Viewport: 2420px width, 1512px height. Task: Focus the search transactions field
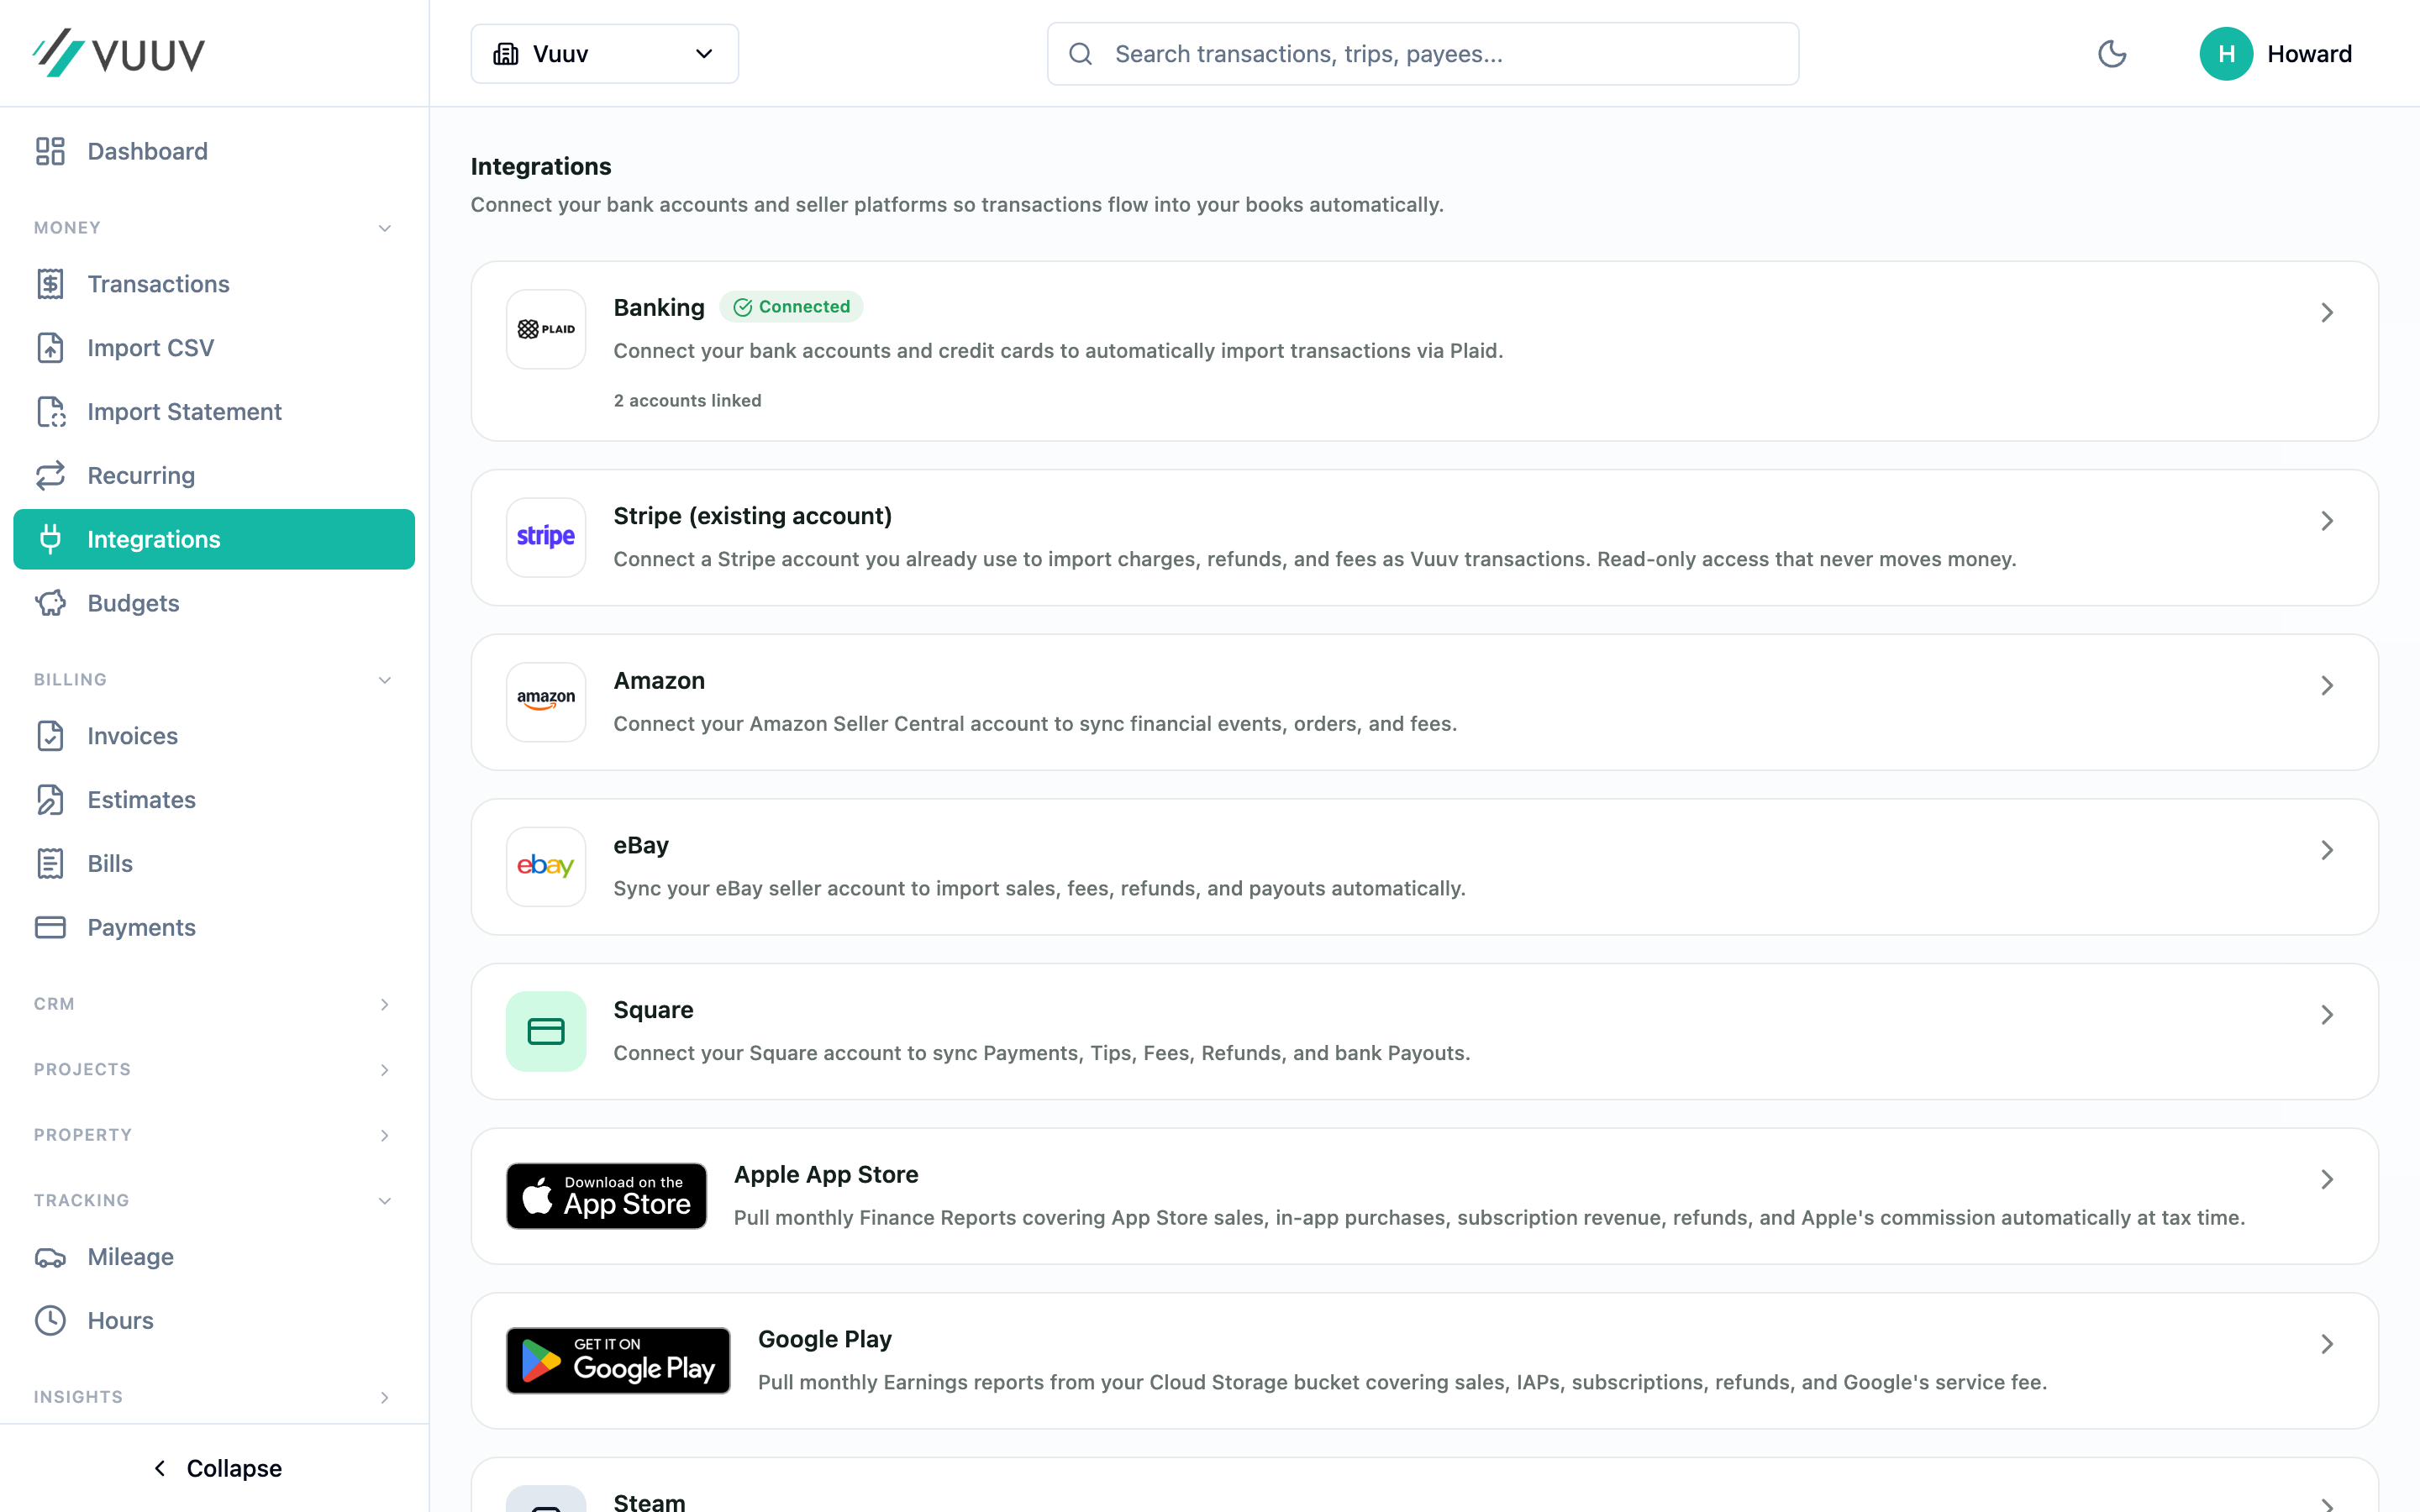click(1422, 54)
